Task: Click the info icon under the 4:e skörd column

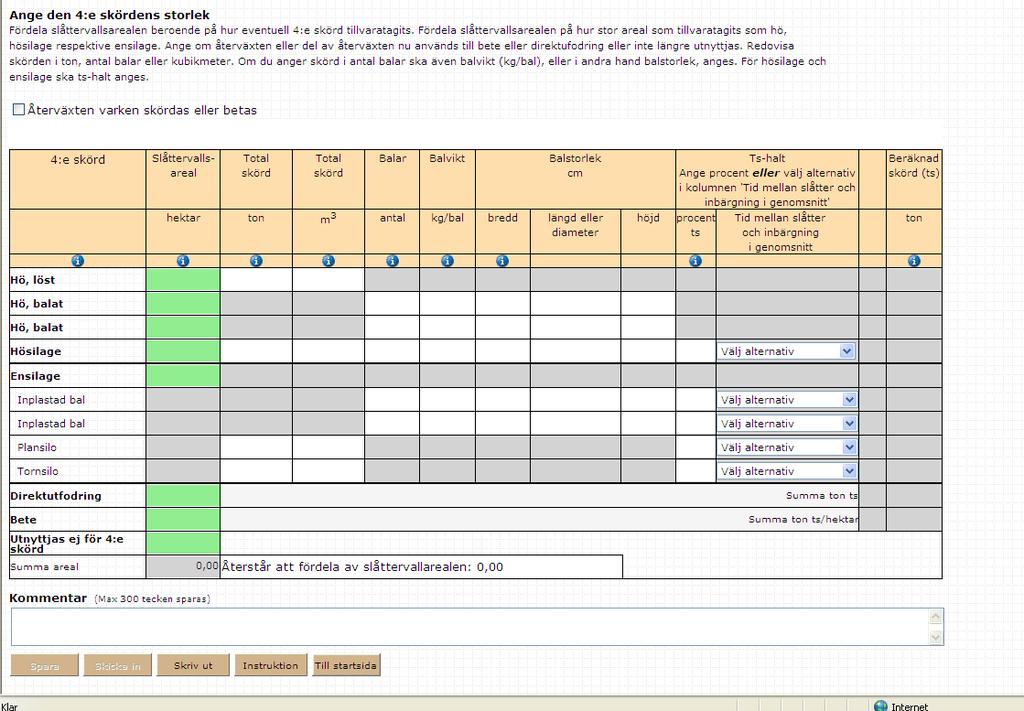Action: (77, 261)
